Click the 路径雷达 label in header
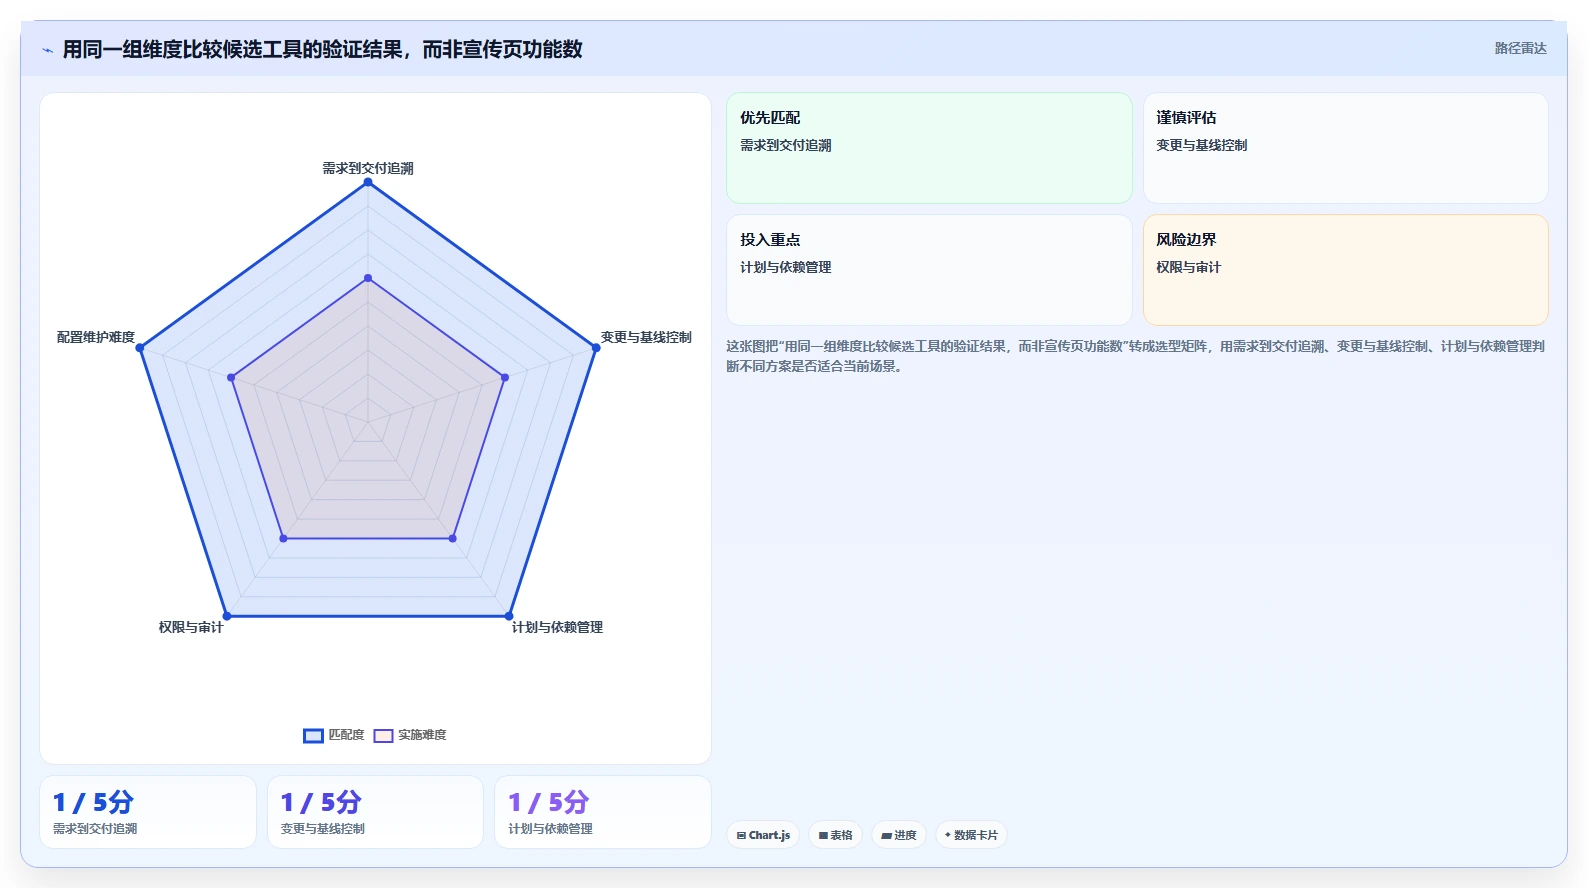Image resolution: width=1588 pixels, height=888 pixels. (1520, 48)
